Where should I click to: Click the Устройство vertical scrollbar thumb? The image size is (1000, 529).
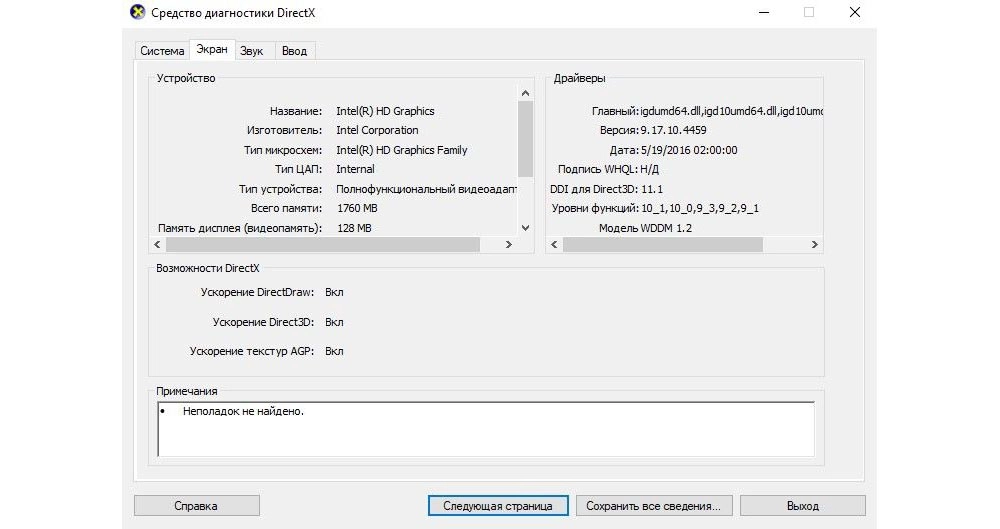click(x=526, y=139)
